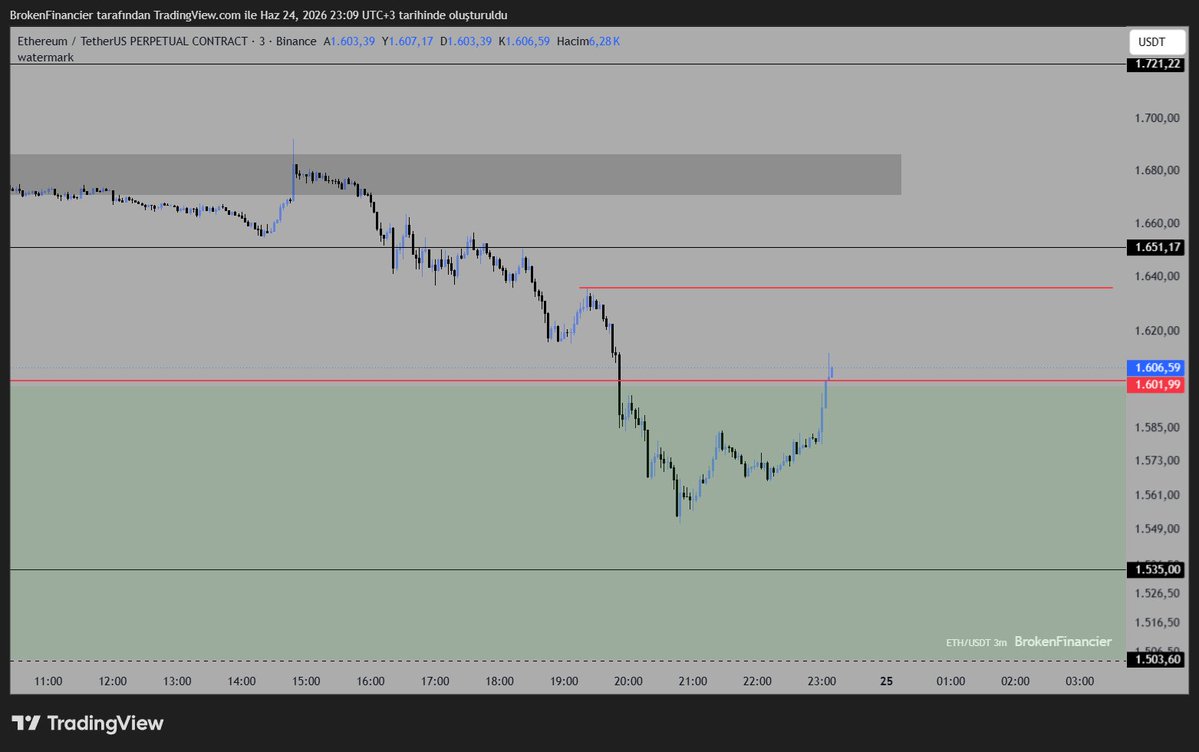The width and height of the screenshot is (1199, 752).
Task: Click the bold 25 date label
Action: tap(886, 681)
